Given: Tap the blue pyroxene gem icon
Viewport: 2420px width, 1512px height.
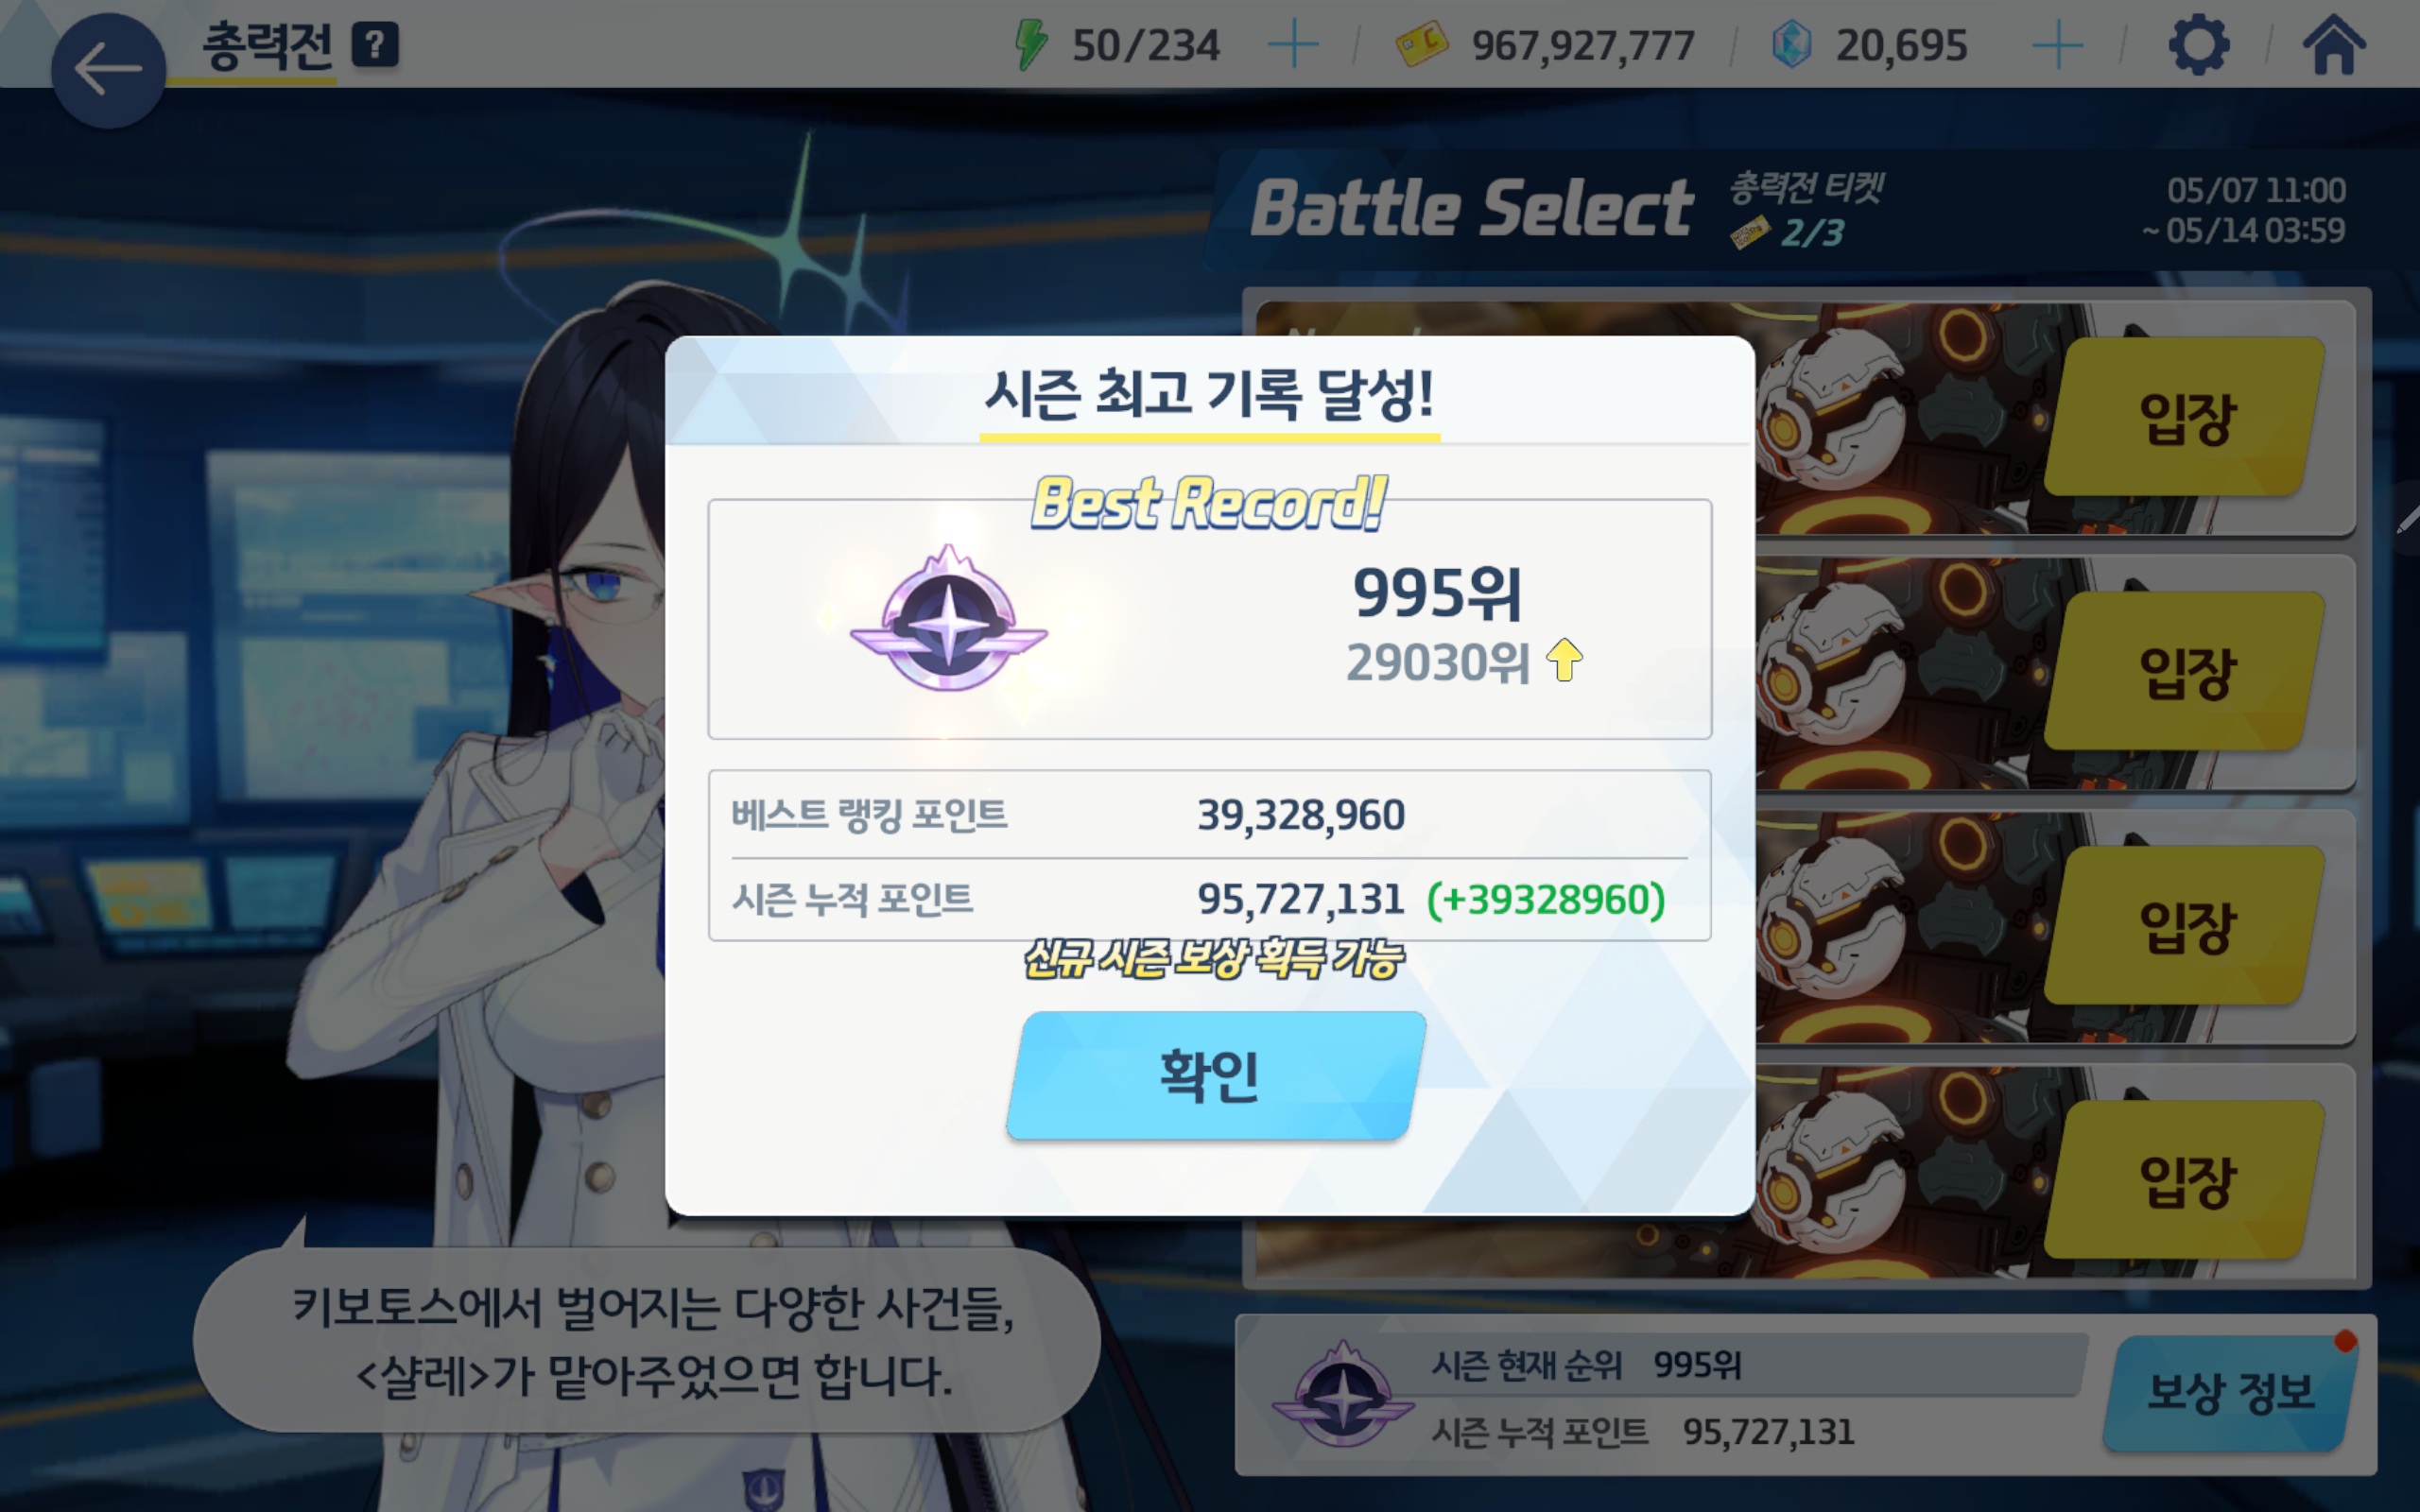Looking at the screenshot, I should [1791, 45].
